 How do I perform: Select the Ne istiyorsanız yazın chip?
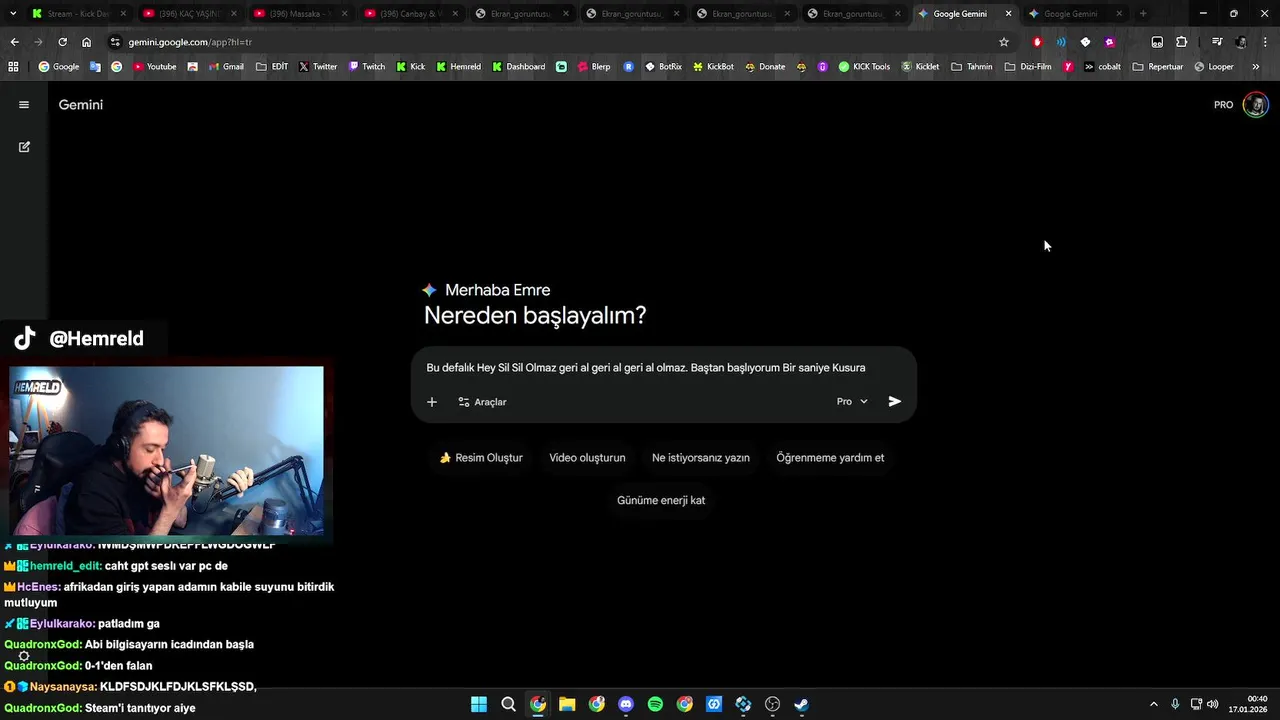pos(701,458)
